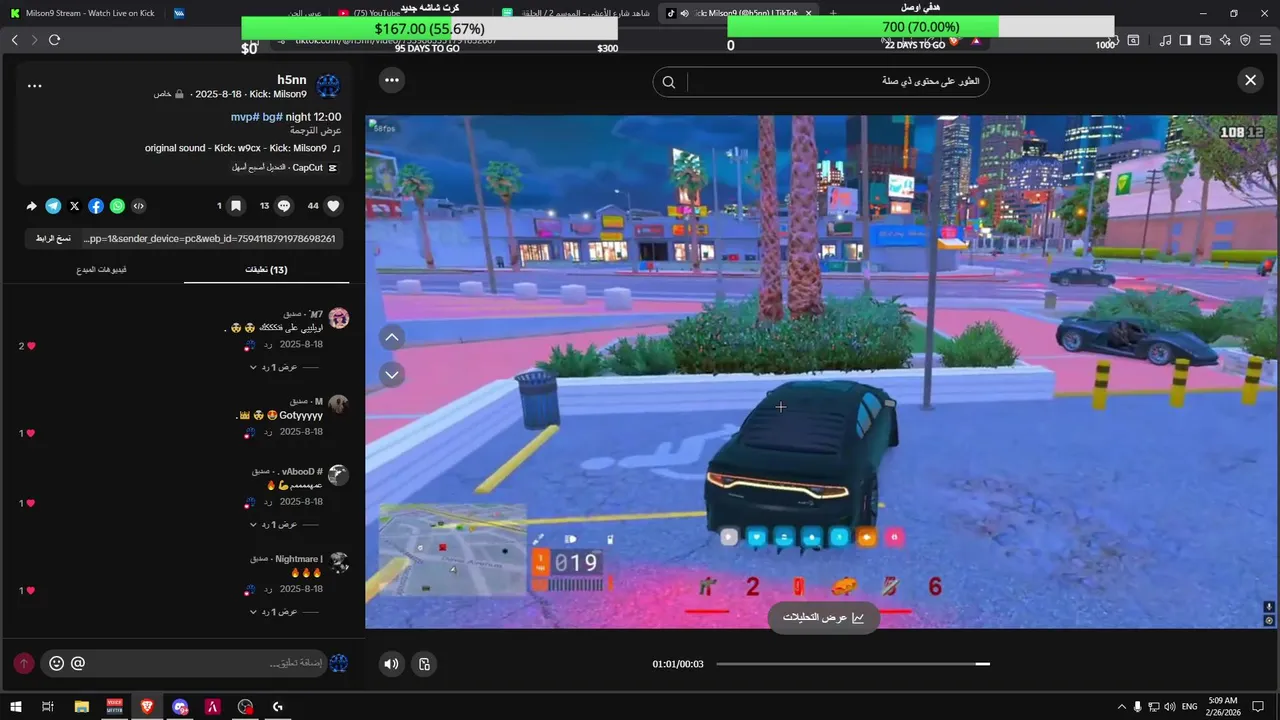Seek along the video progress bar
The width and height of the screenshot is (1280, 720).
tap(853, 664)
